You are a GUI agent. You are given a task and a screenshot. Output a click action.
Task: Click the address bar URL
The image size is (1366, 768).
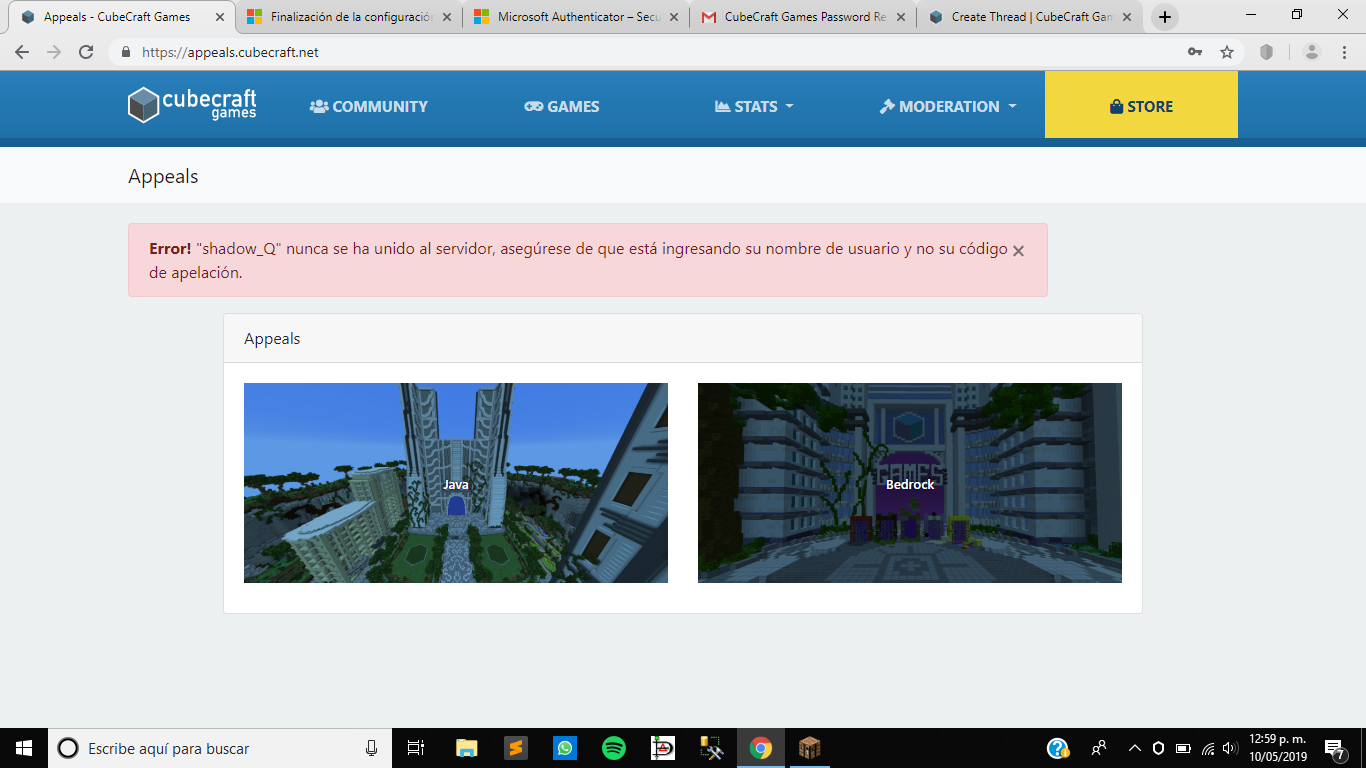pyautogui.click(x=230, y=52)
